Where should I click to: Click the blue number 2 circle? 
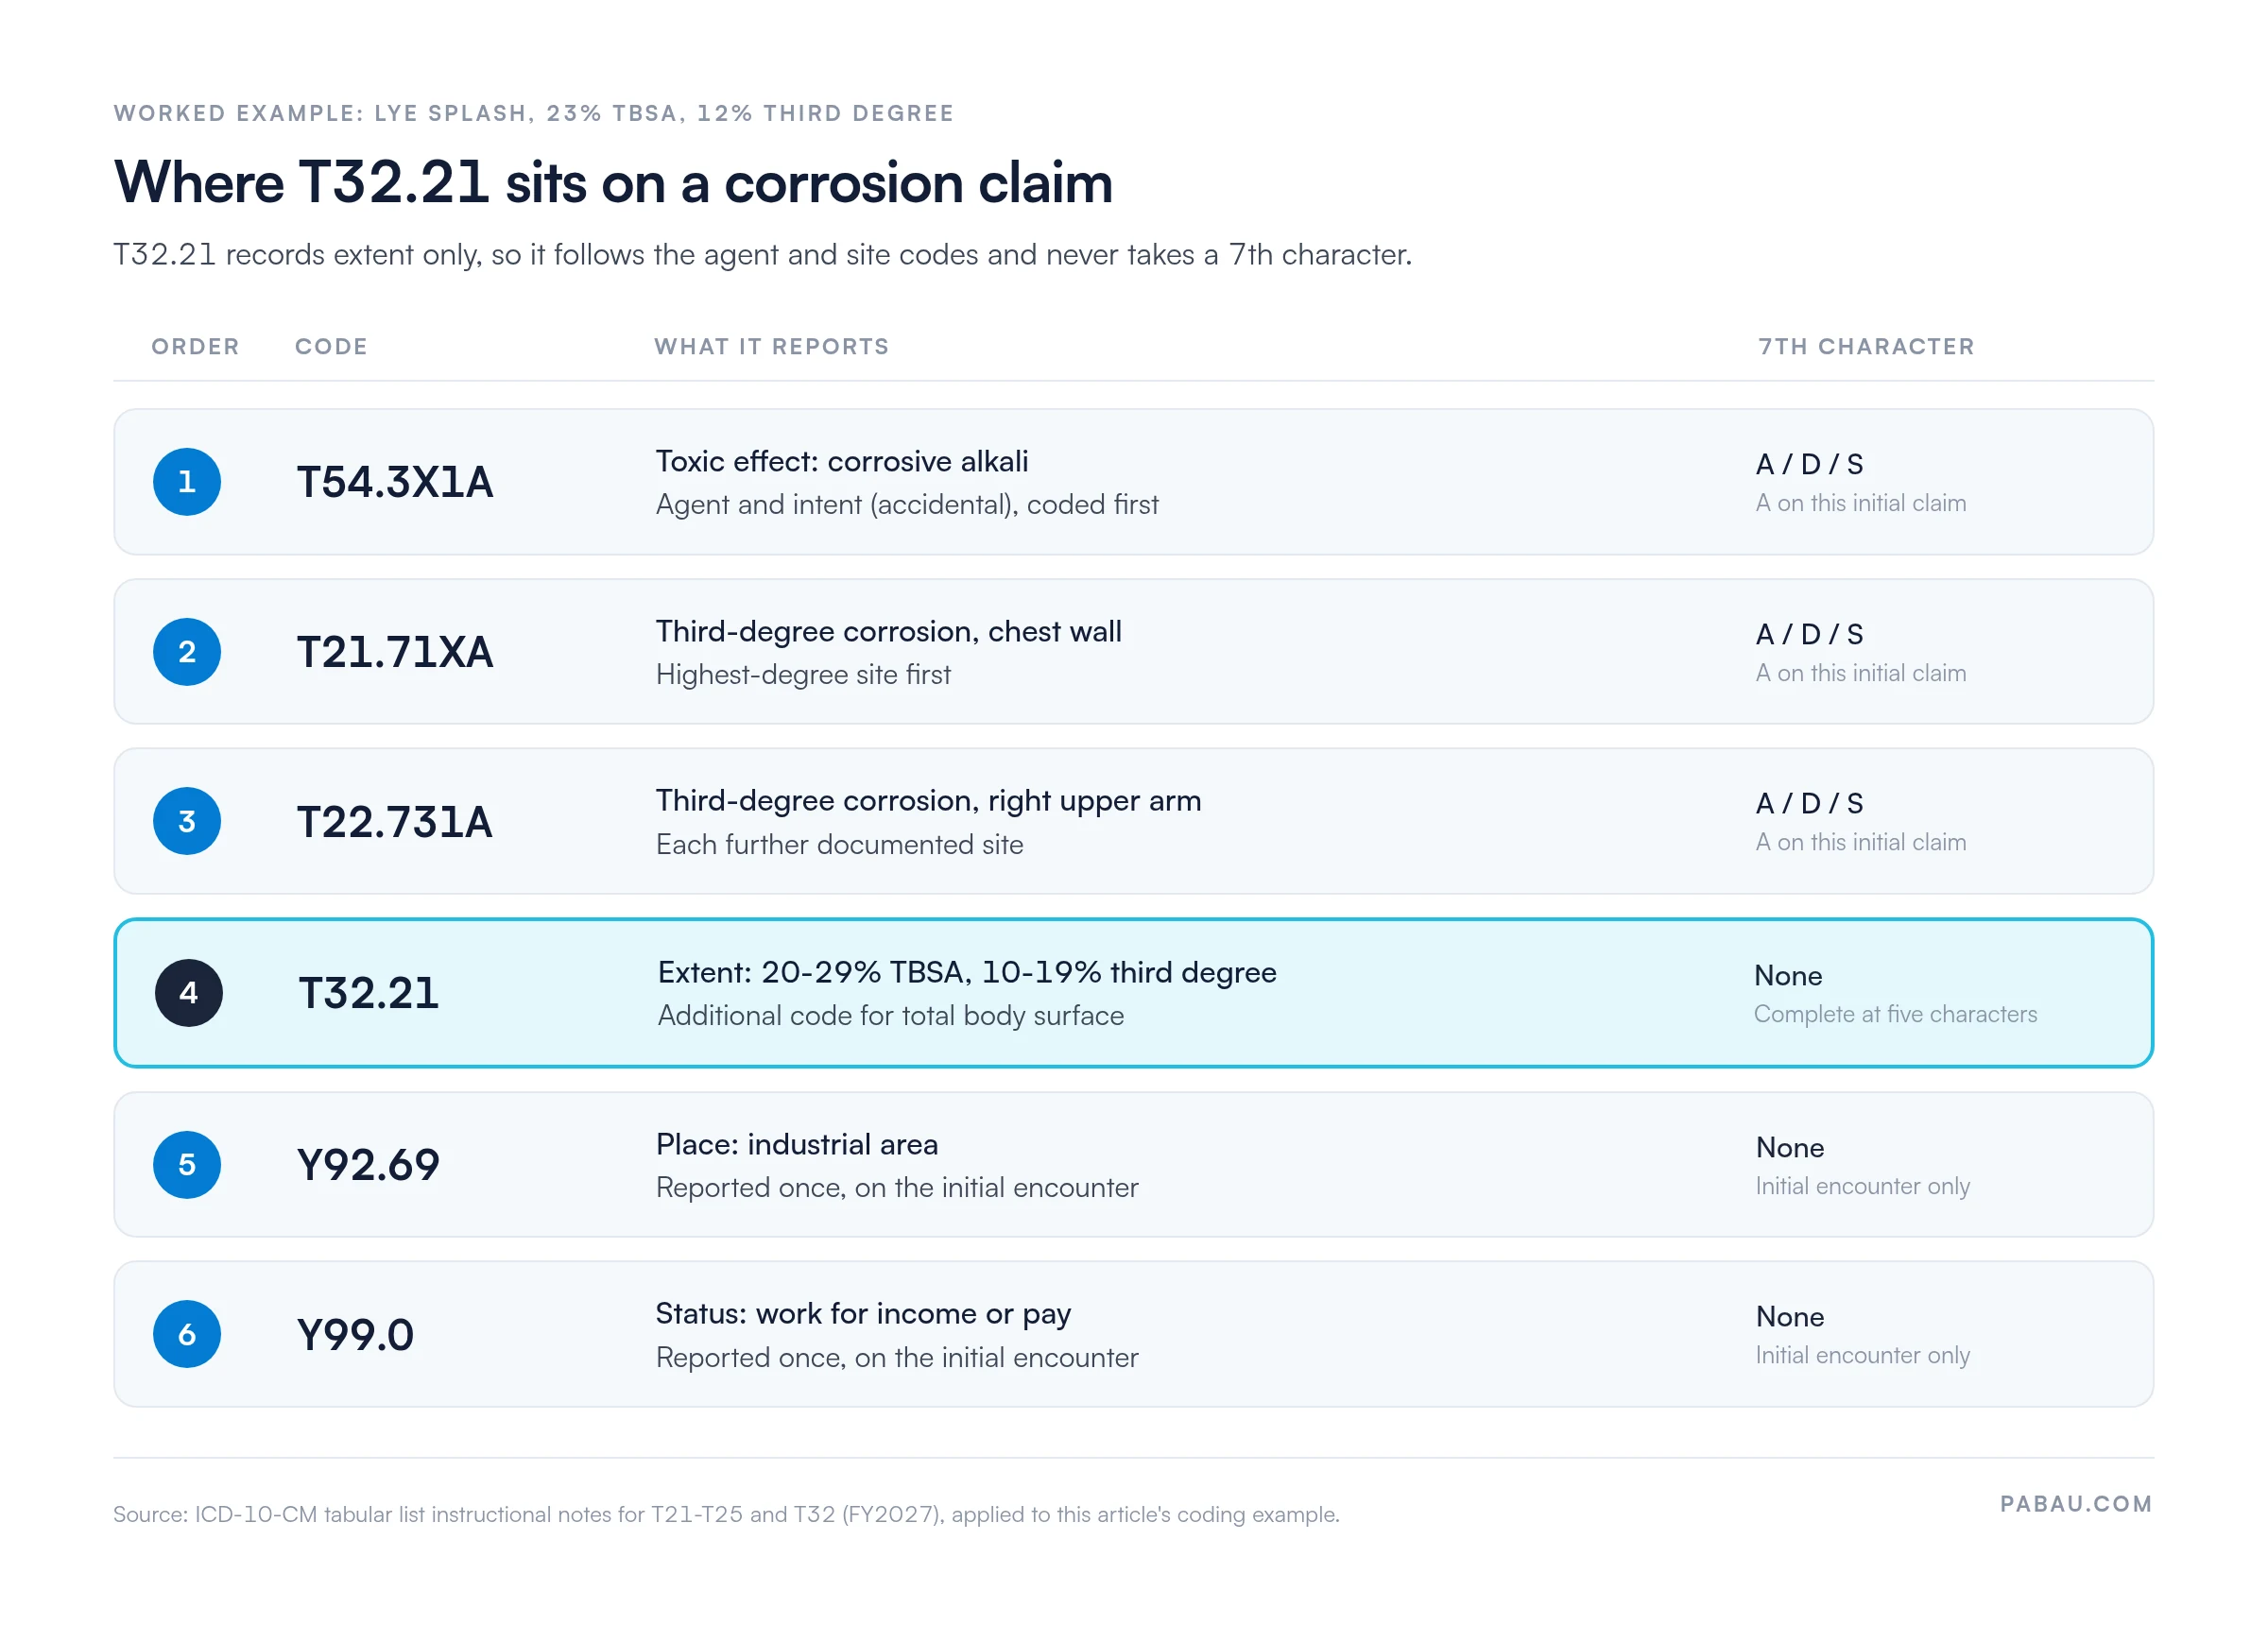point(187,652)
